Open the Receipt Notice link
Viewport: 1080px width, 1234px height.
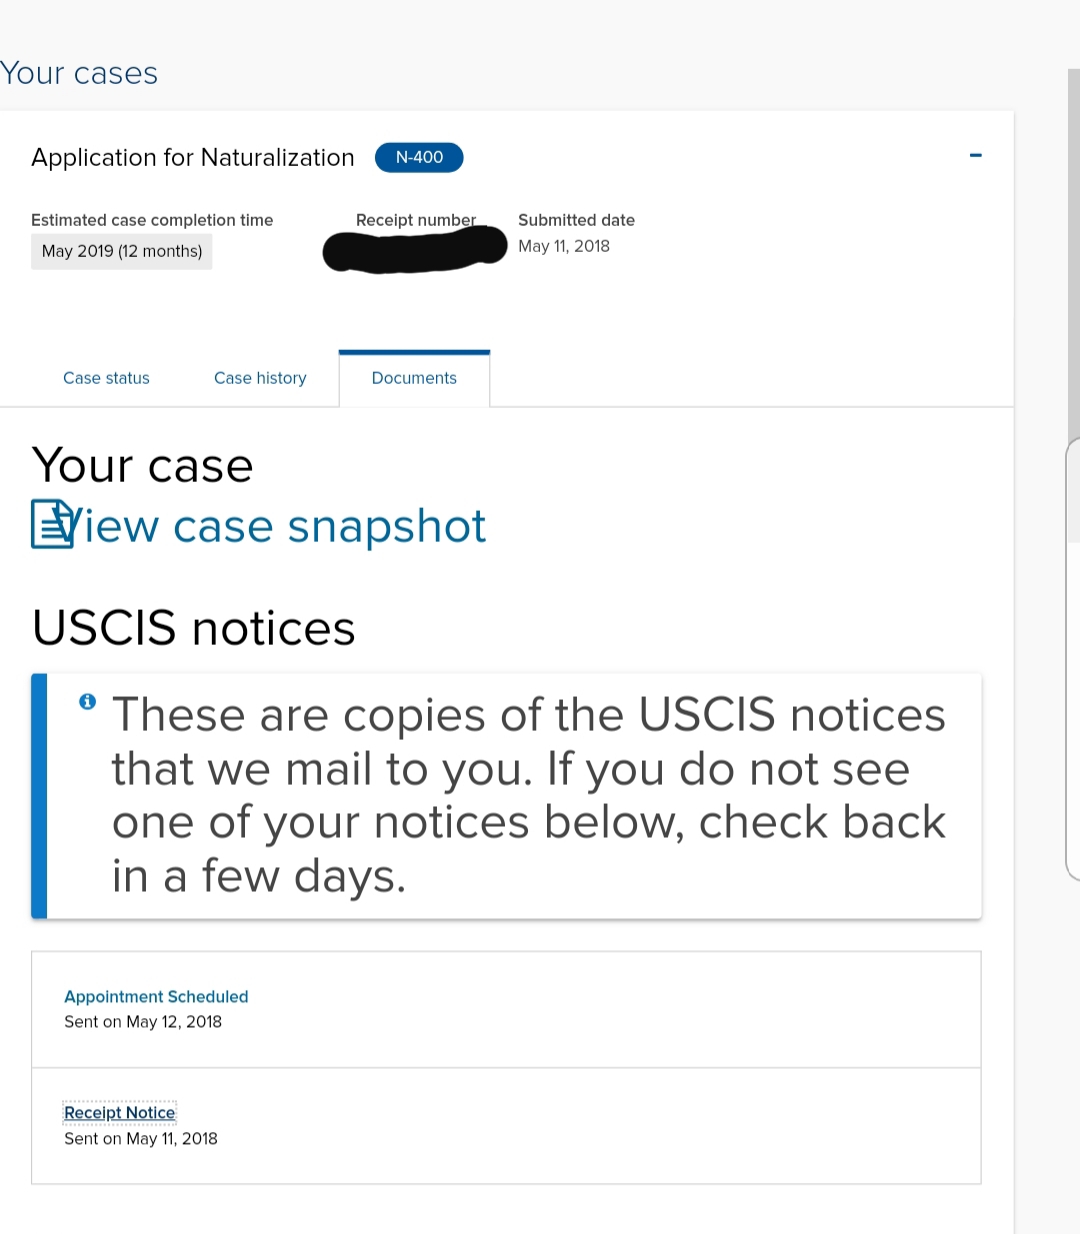pos(120,1113)
